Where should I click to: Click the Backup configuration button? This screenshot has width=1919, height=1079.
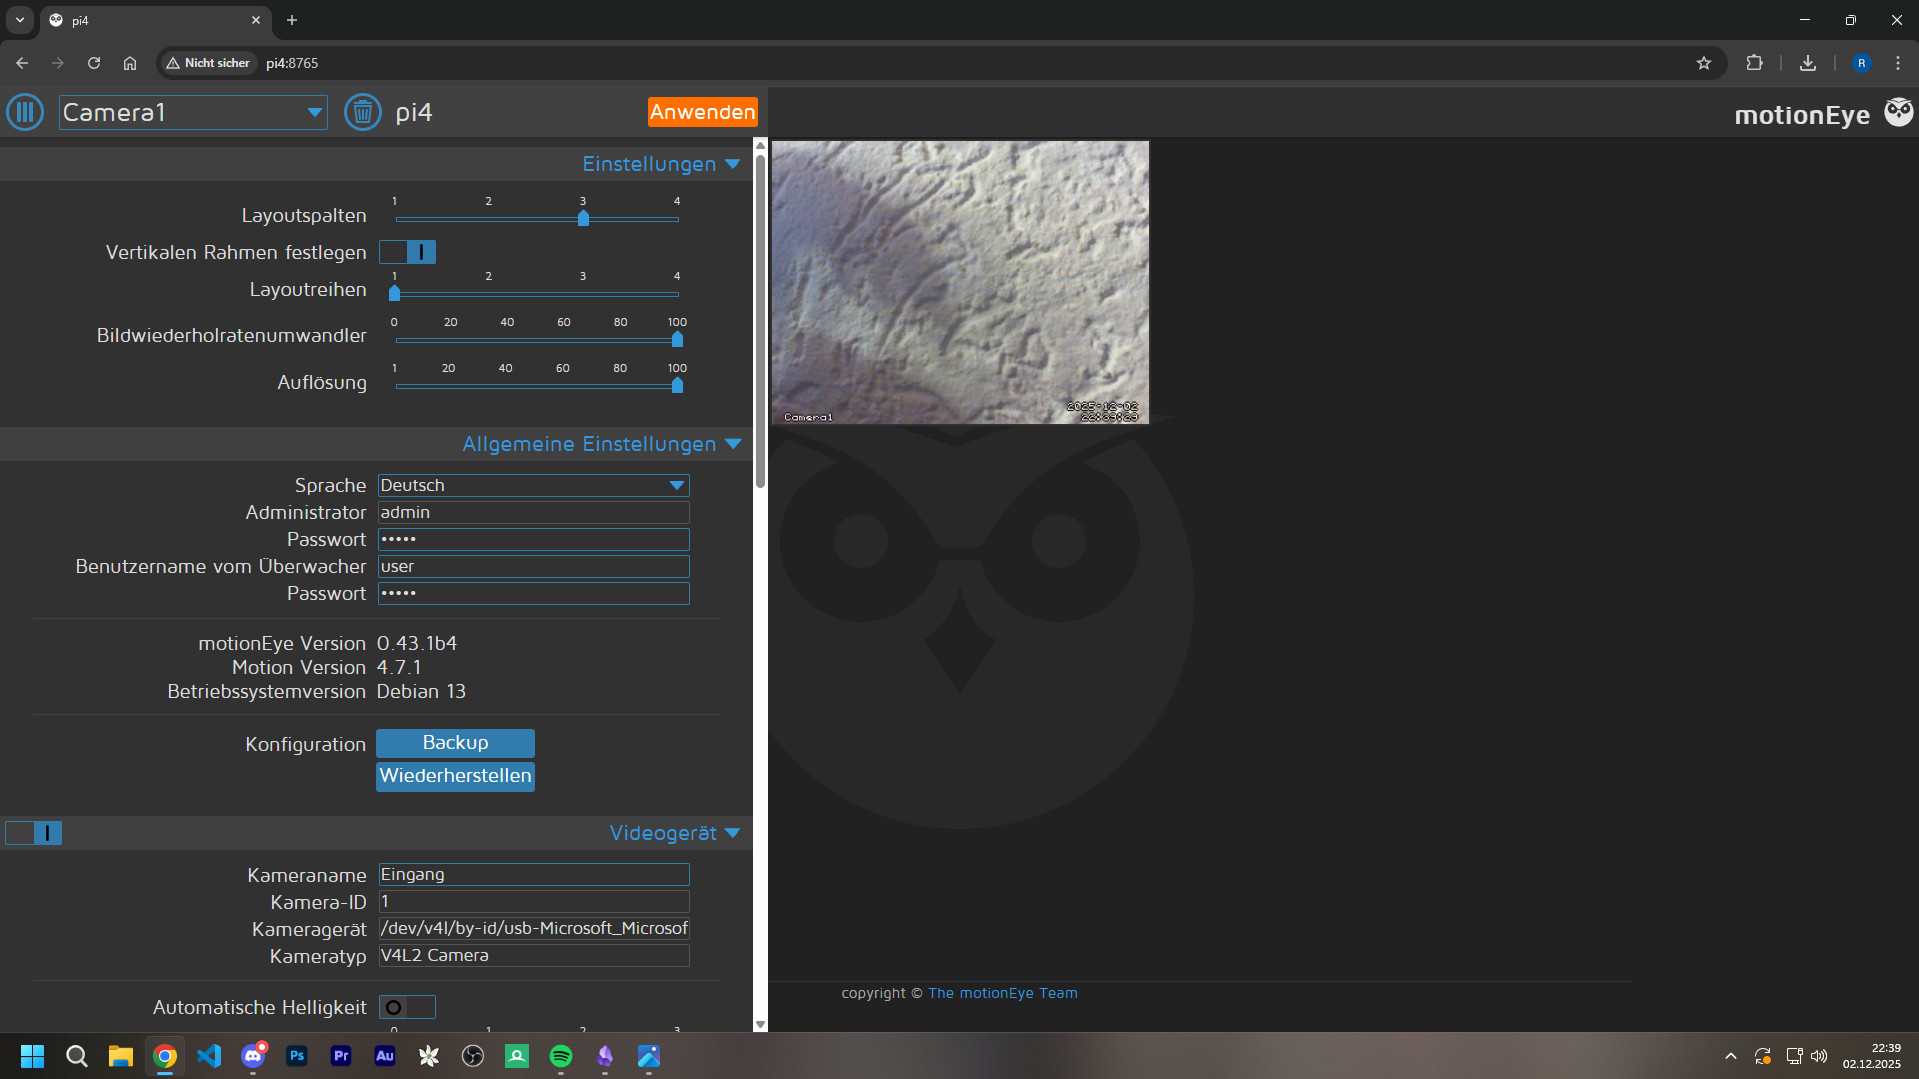455,743
